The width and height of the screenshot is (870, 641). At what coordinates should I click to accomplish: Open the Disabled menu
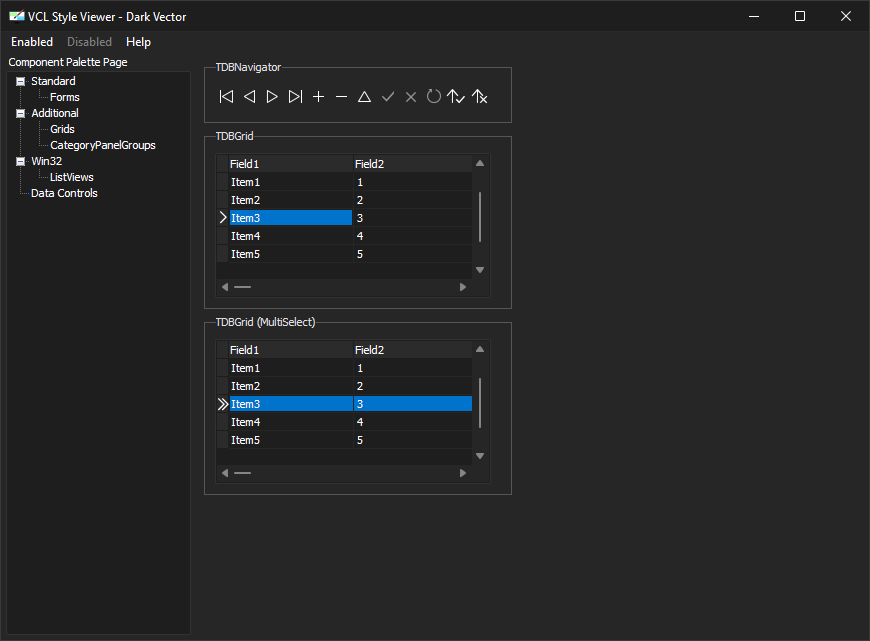point(89,42)
